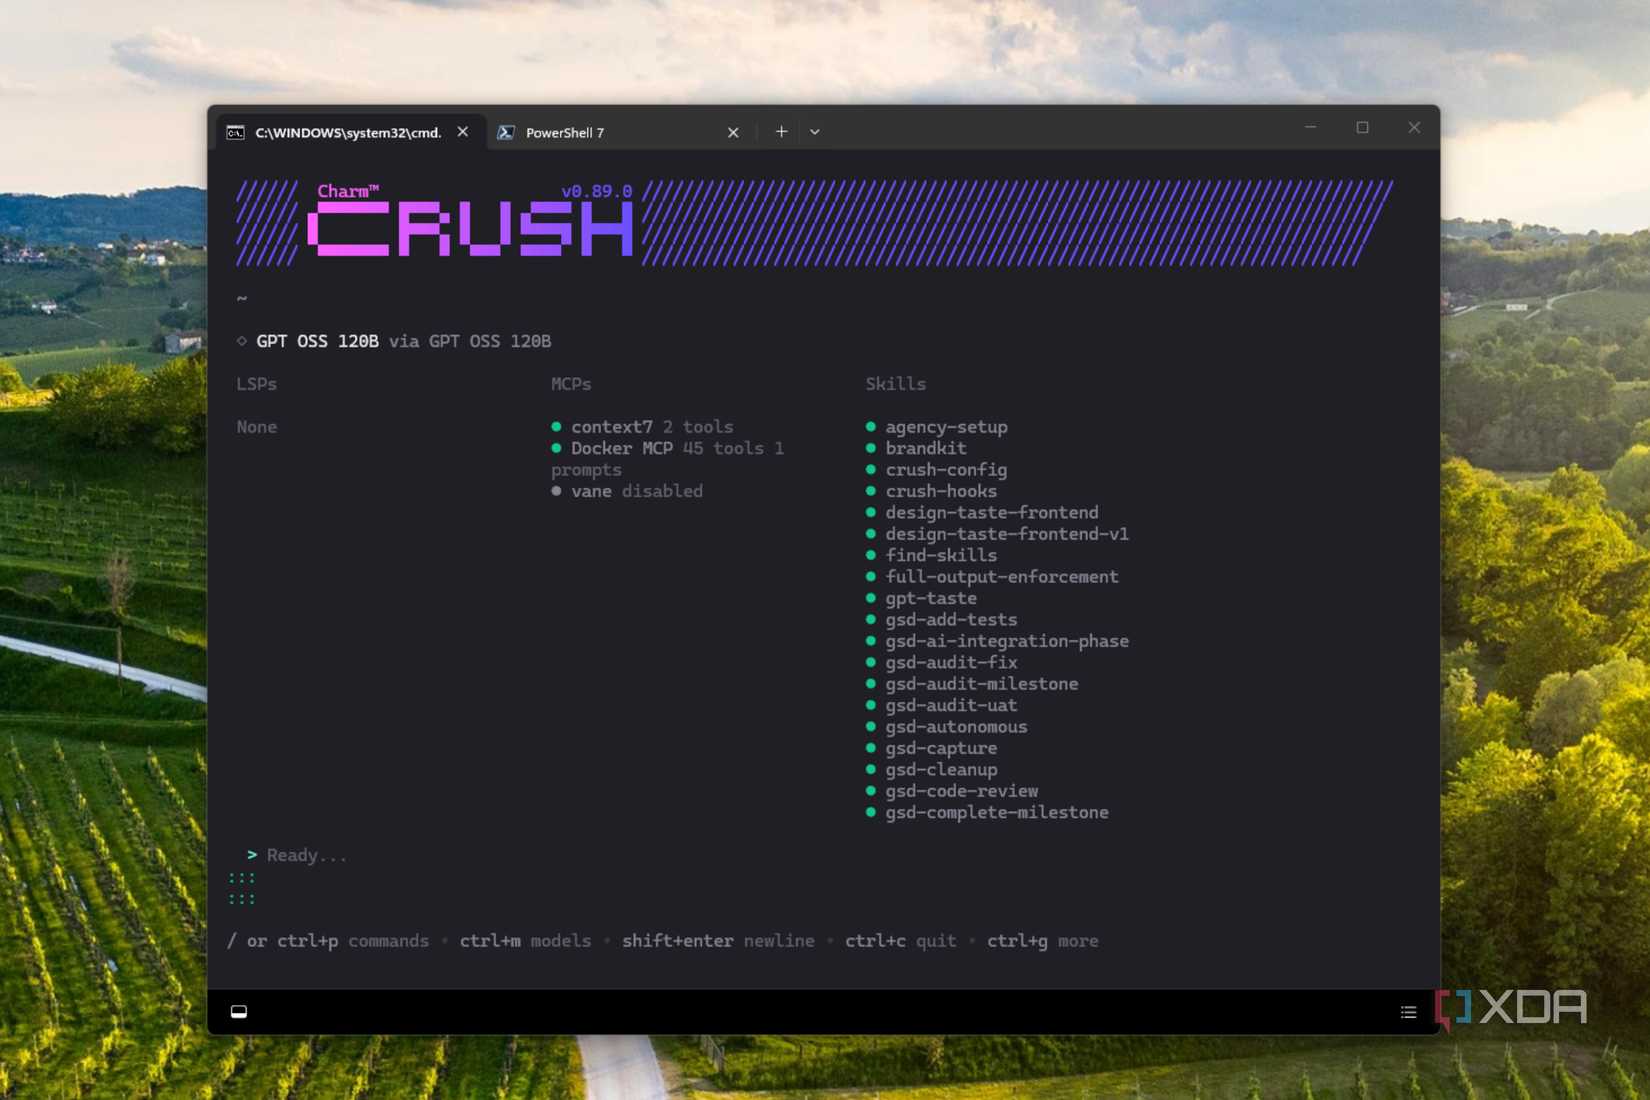Click the ctrl+g more hint
The width and height of the screenshot is (1650, 1100).
[x=1043, y=941]
